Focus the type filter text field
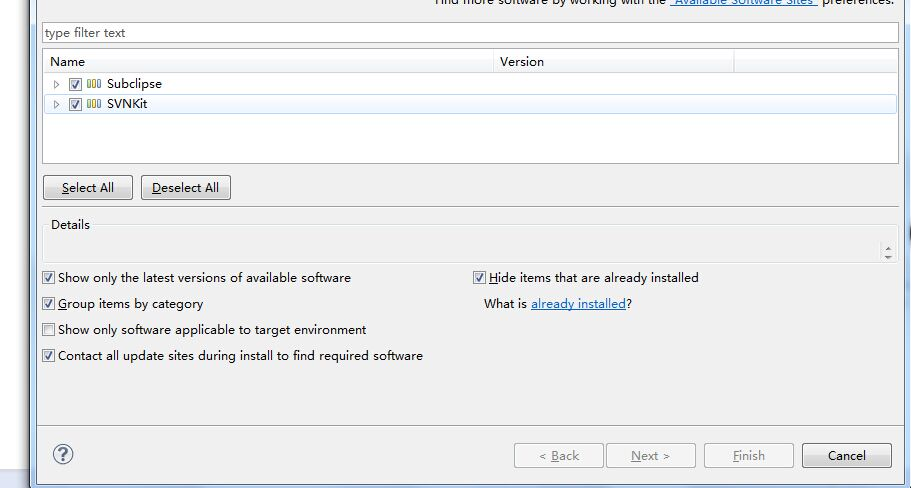 click(x=471, y=33)
